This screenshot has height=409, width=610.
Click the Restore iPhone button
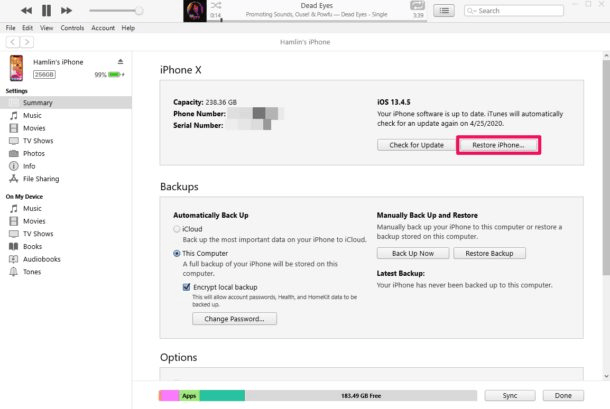pos(498,145)
